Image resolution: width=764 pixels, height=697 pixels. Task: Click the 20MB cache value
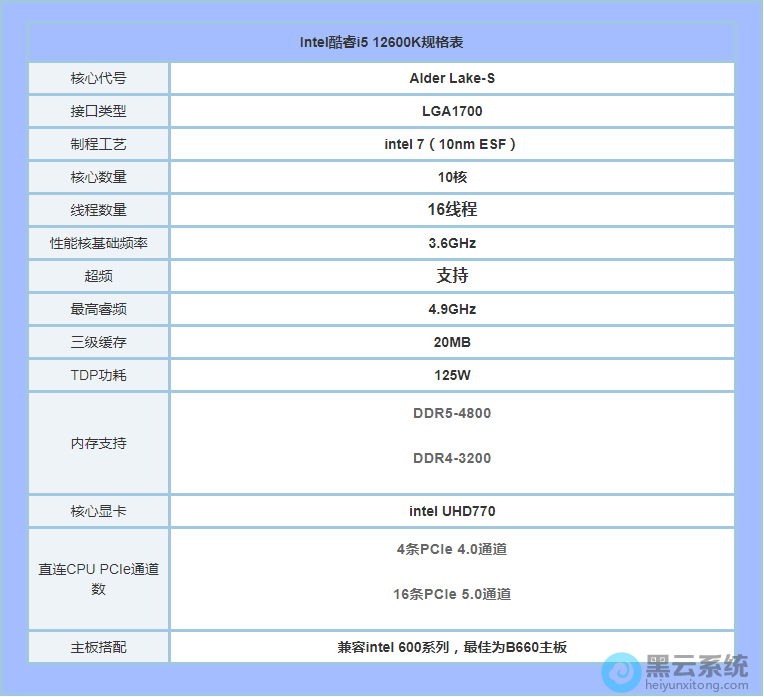(452, 342)
